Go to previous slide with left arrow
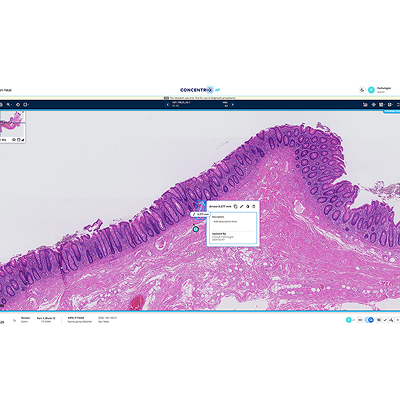Image resolution: width=400 pixels, height=400 pixels. click(x=167, y=104)
